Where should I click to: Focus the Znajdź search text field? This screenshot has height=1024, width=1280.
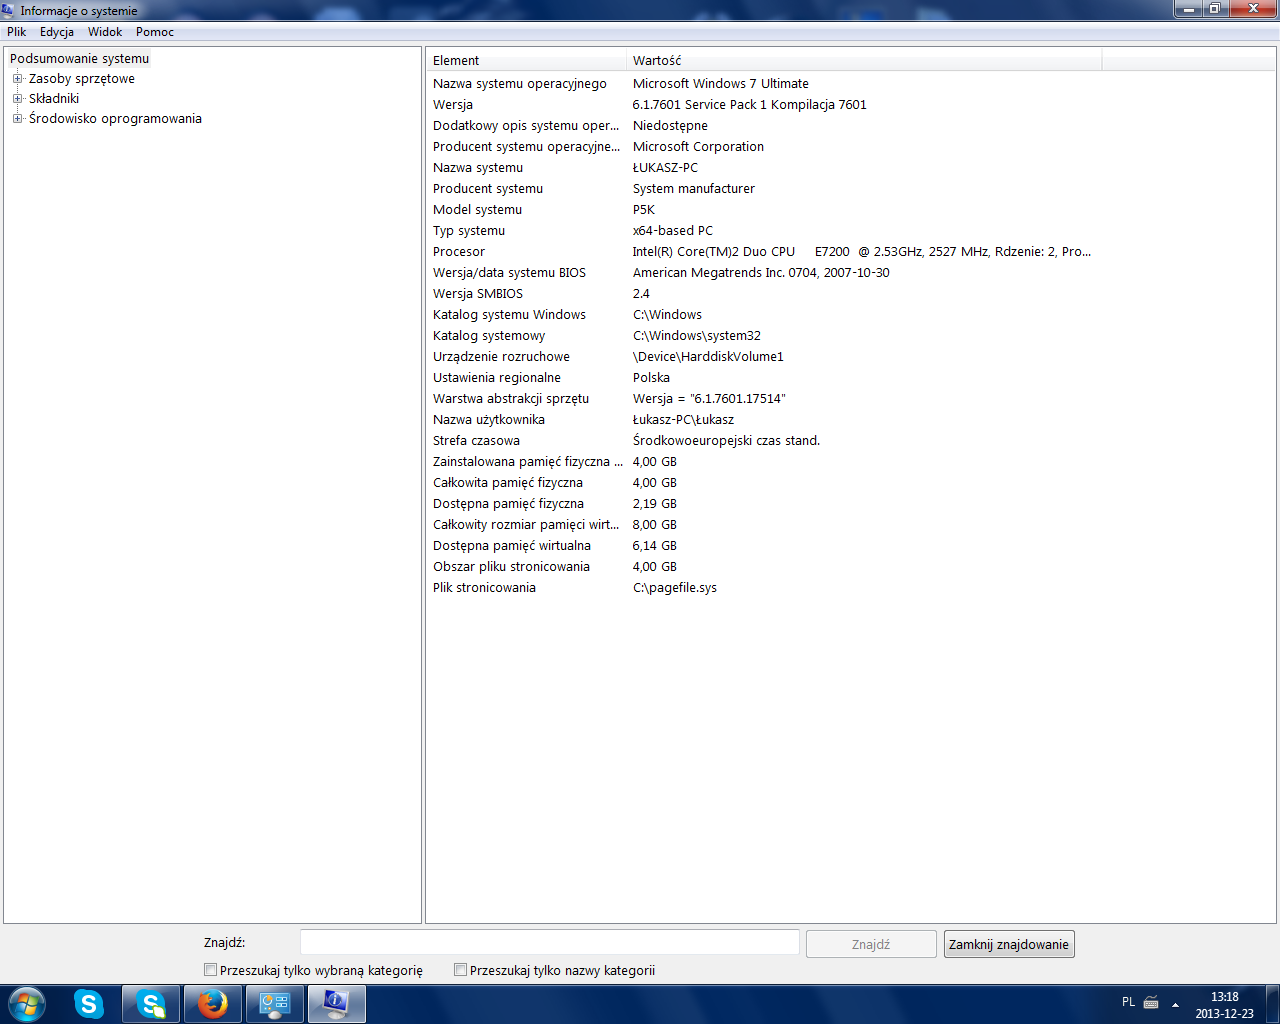click(550, 942)
